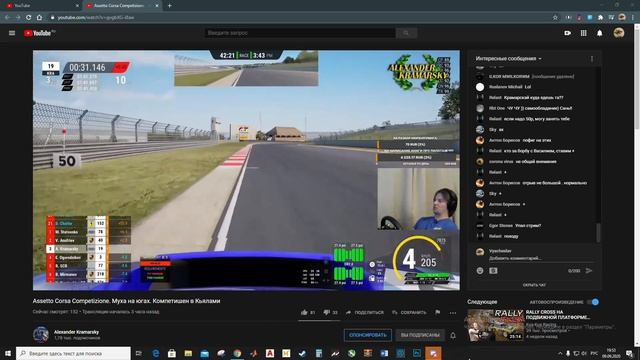Screen dimensions: 640x360
Task: Open the Windows action center notifications
Action: click(629, 353)
